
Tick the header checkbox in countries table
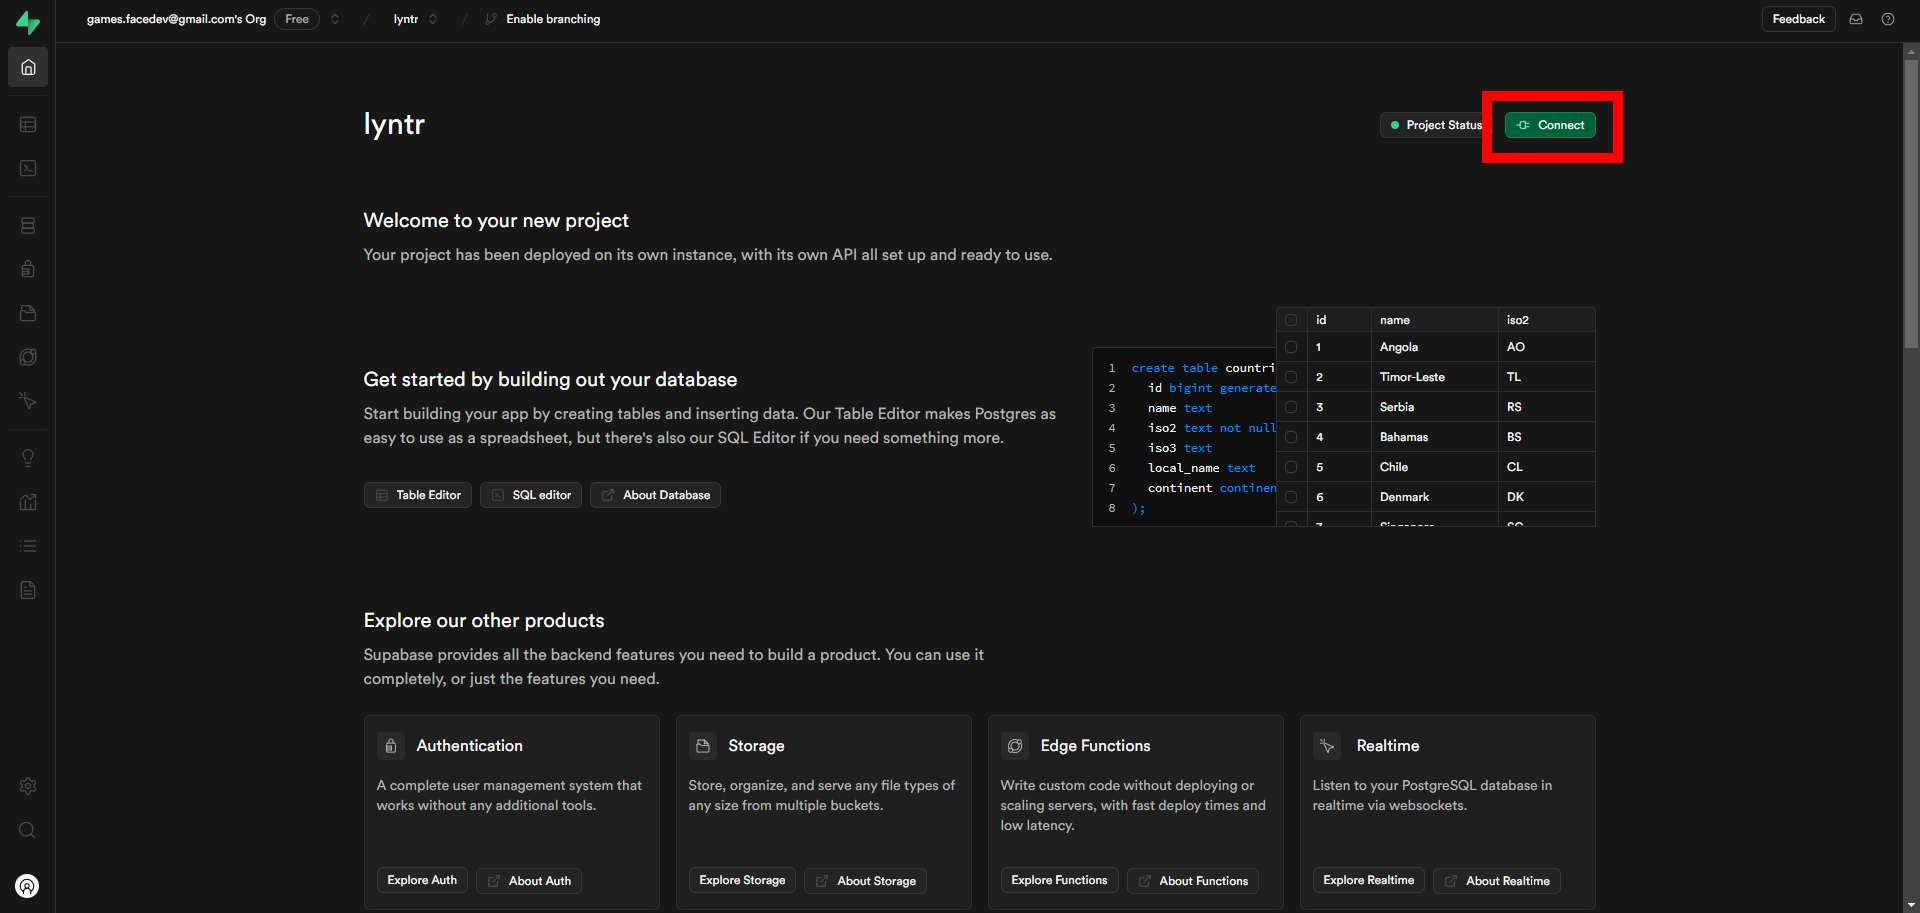click(1291, 320)
